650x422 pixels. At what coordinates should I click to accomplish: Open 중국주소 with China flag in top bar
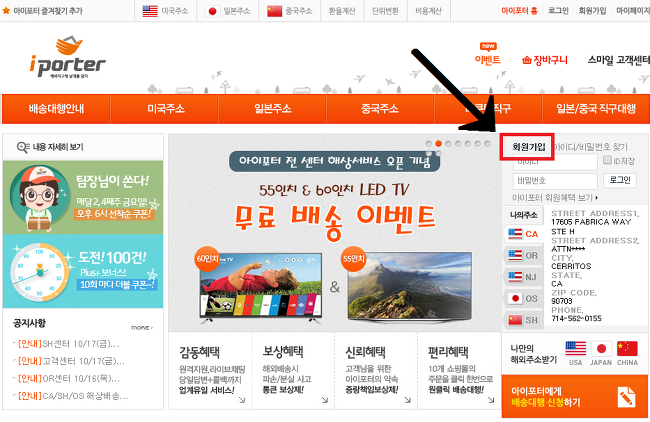coord(290,11)
